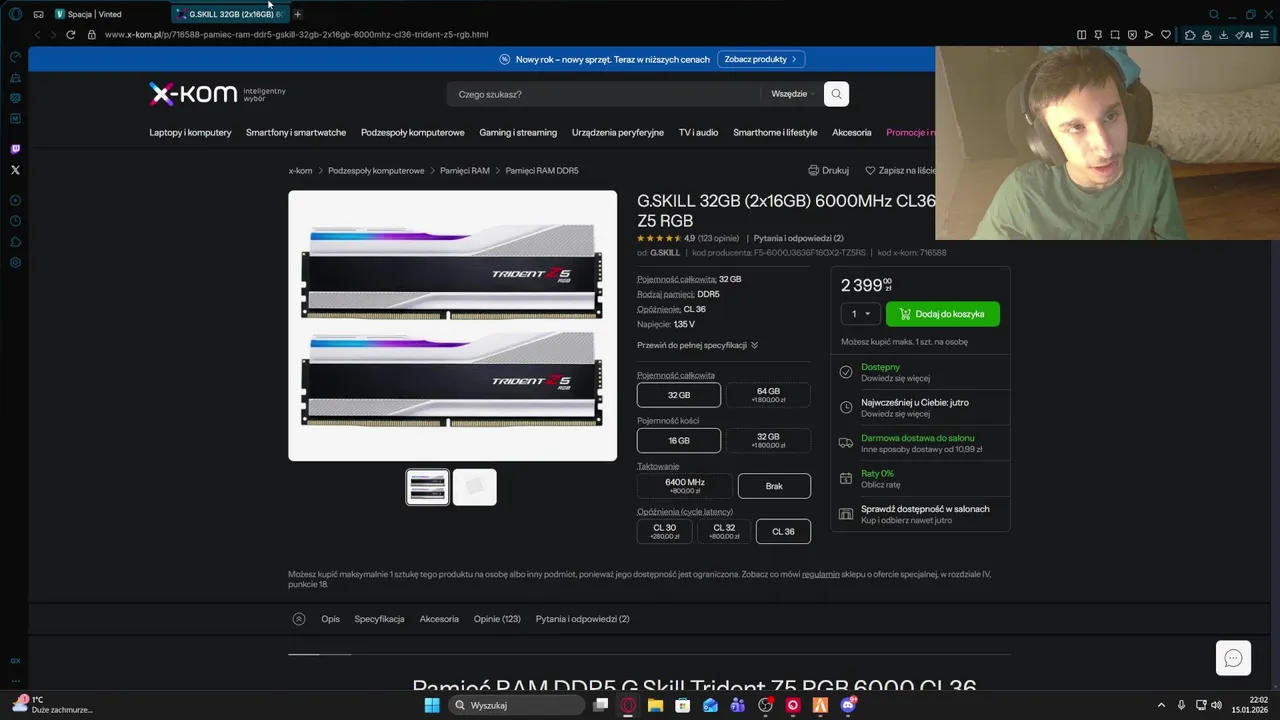Open the Player icon in sidebar

pos(15,200)
